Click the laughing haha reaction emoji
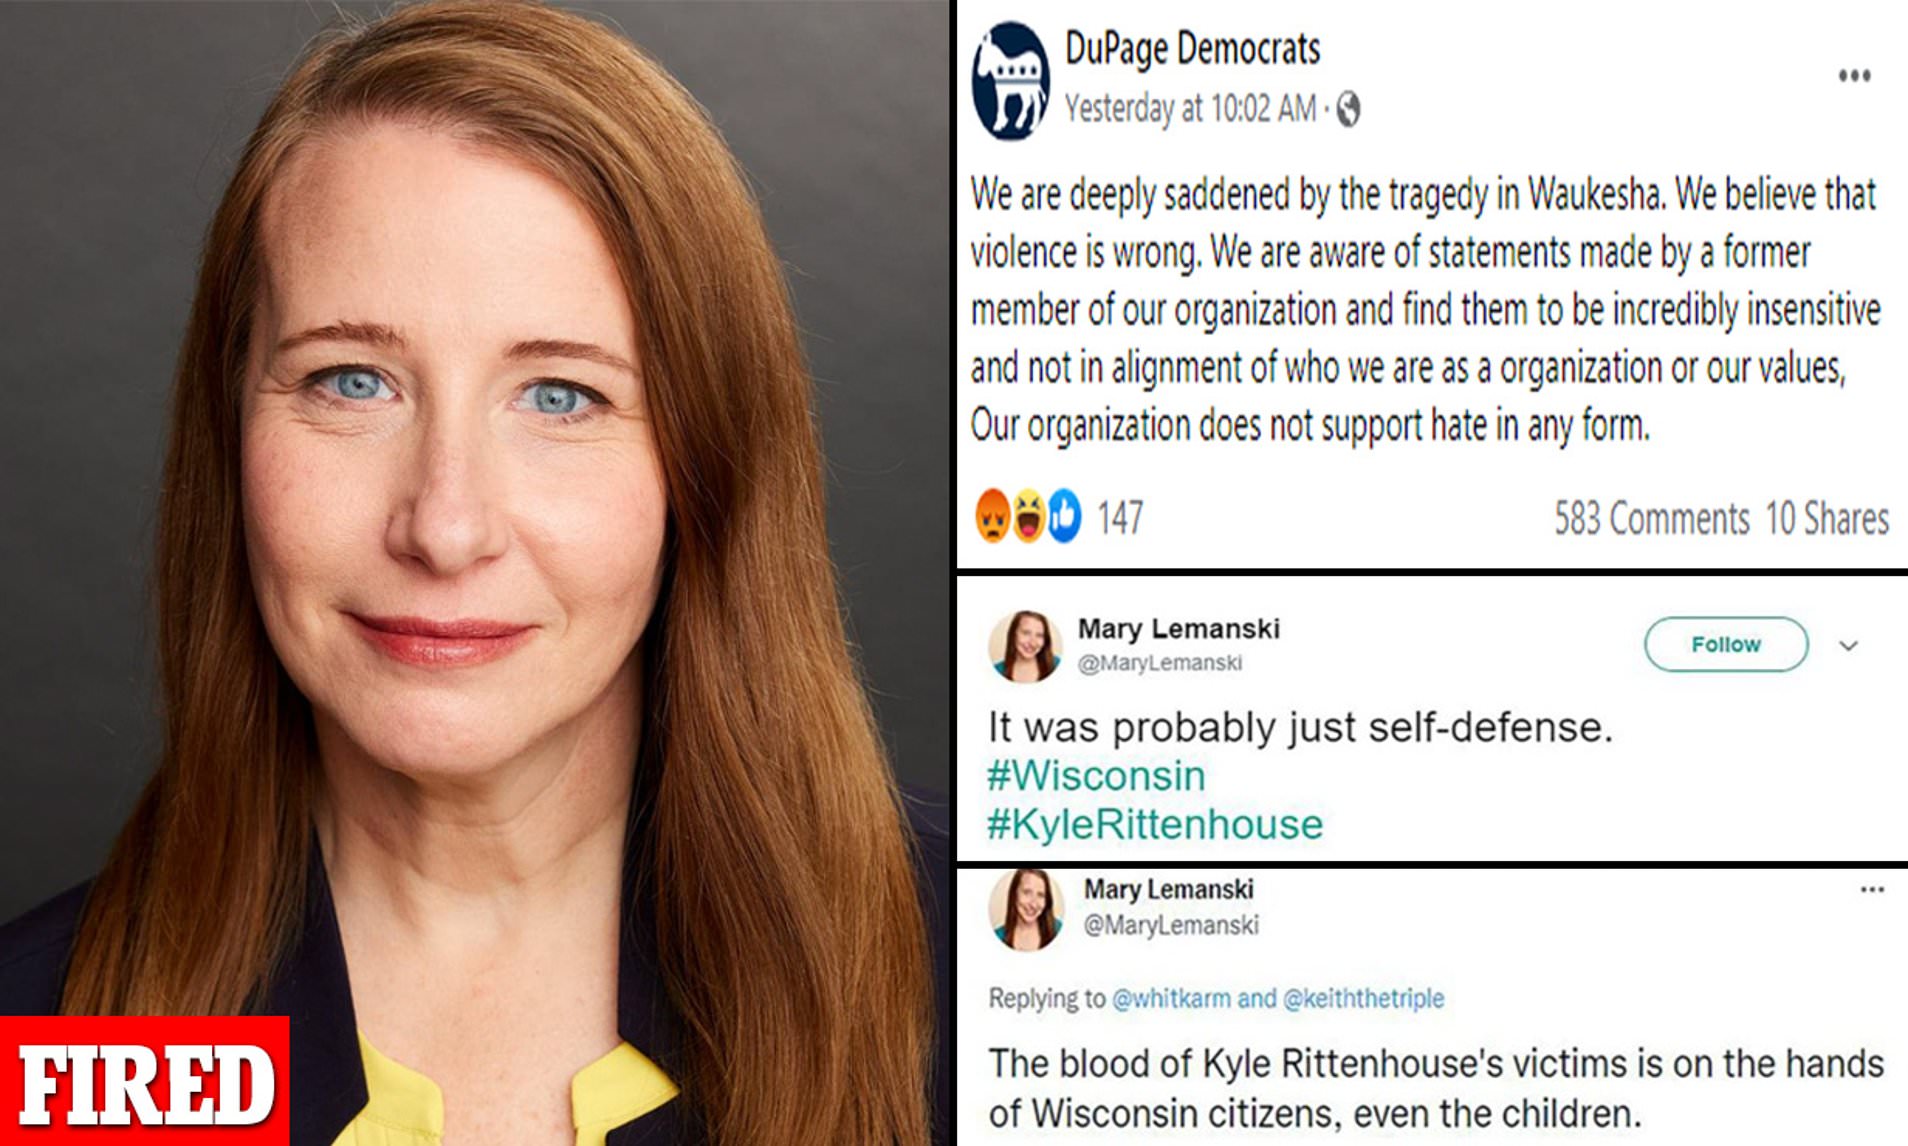Image resolution: width=1908 pixels, height=1146 pixels. click(1028, 516)
